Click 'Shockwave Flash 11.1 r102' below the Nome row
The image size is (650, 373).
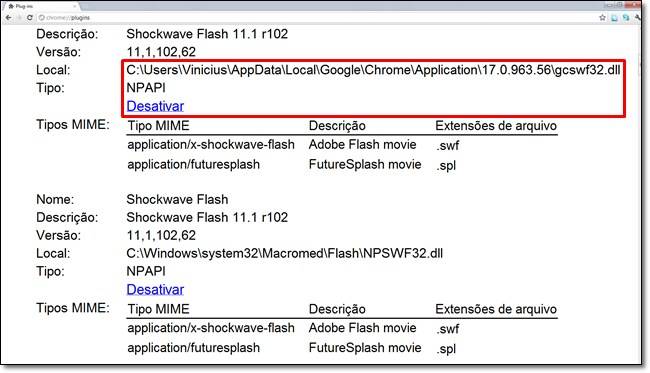(x=207, y=218)
